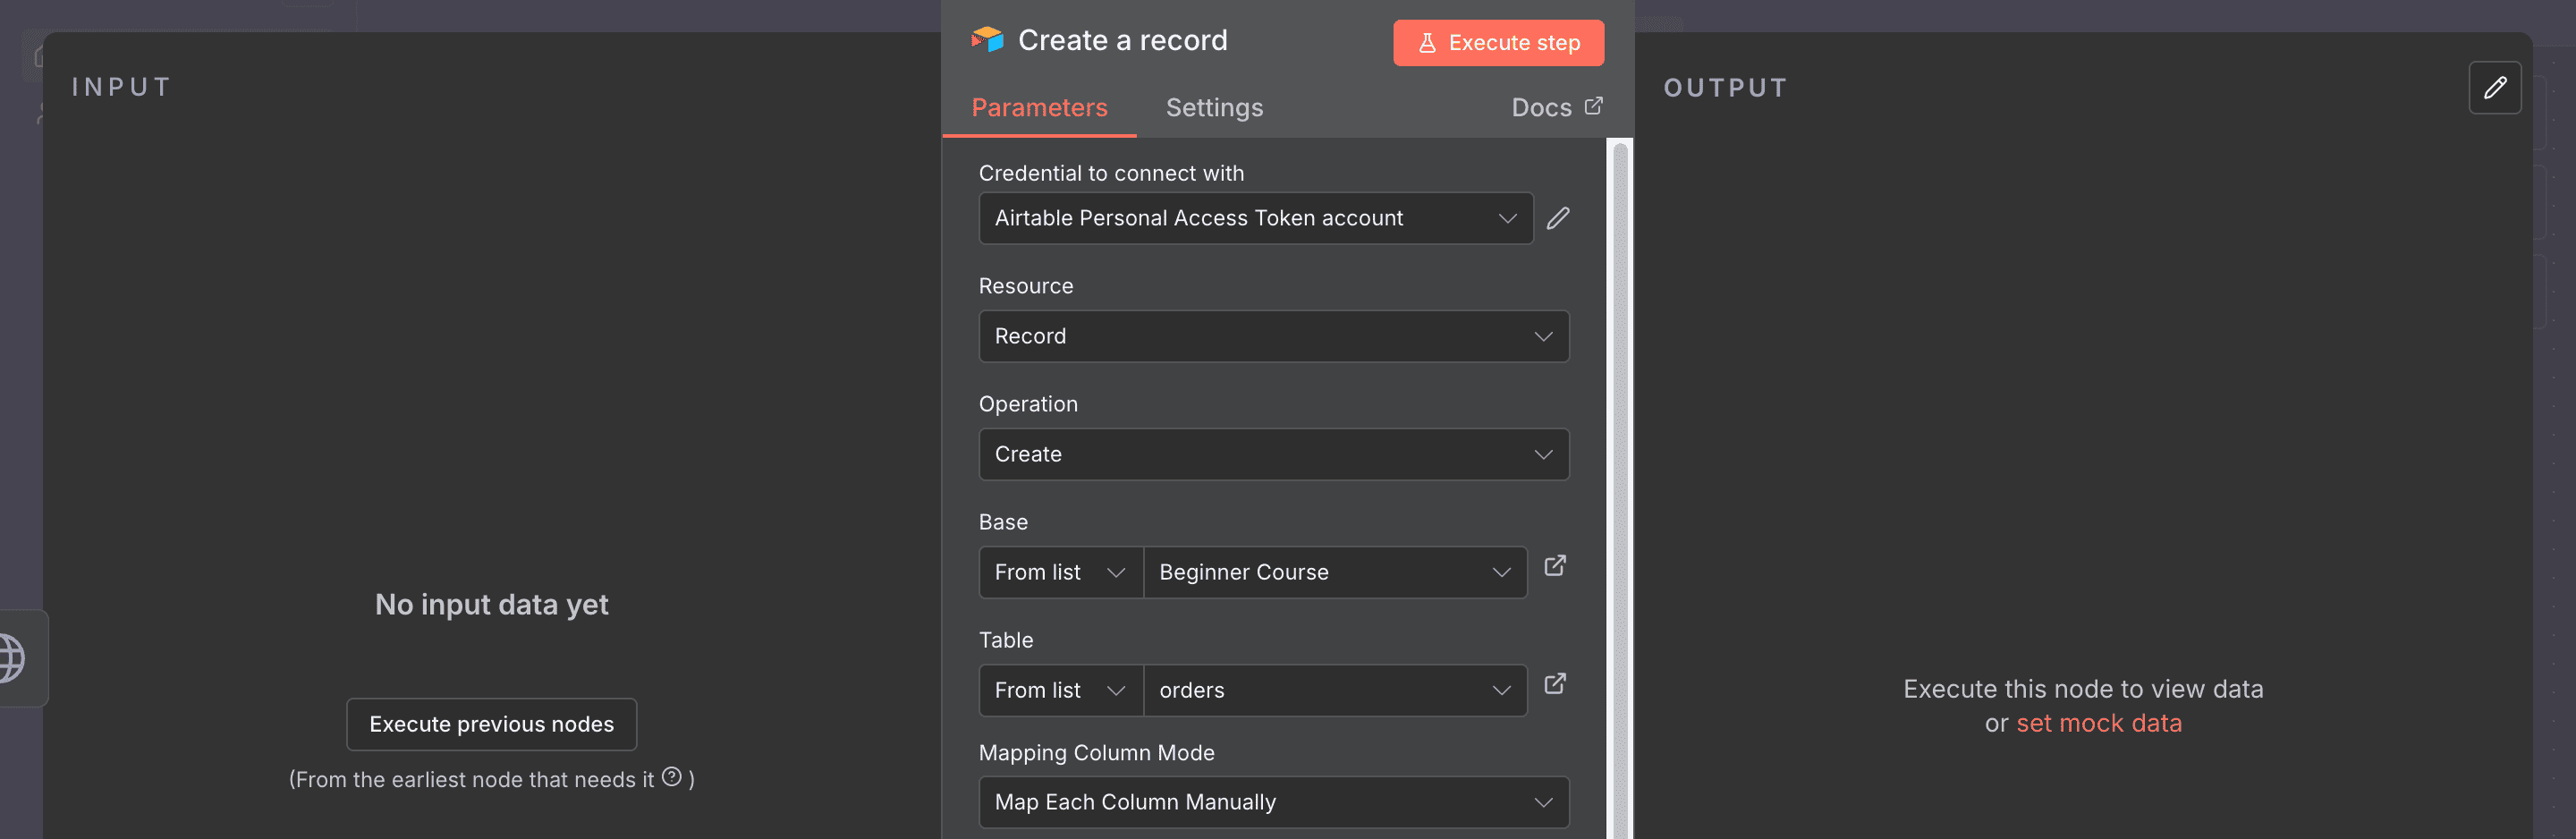Click the edit output pencil icon
Screen dimensions: 2576x839
(x=2494, y=88)
